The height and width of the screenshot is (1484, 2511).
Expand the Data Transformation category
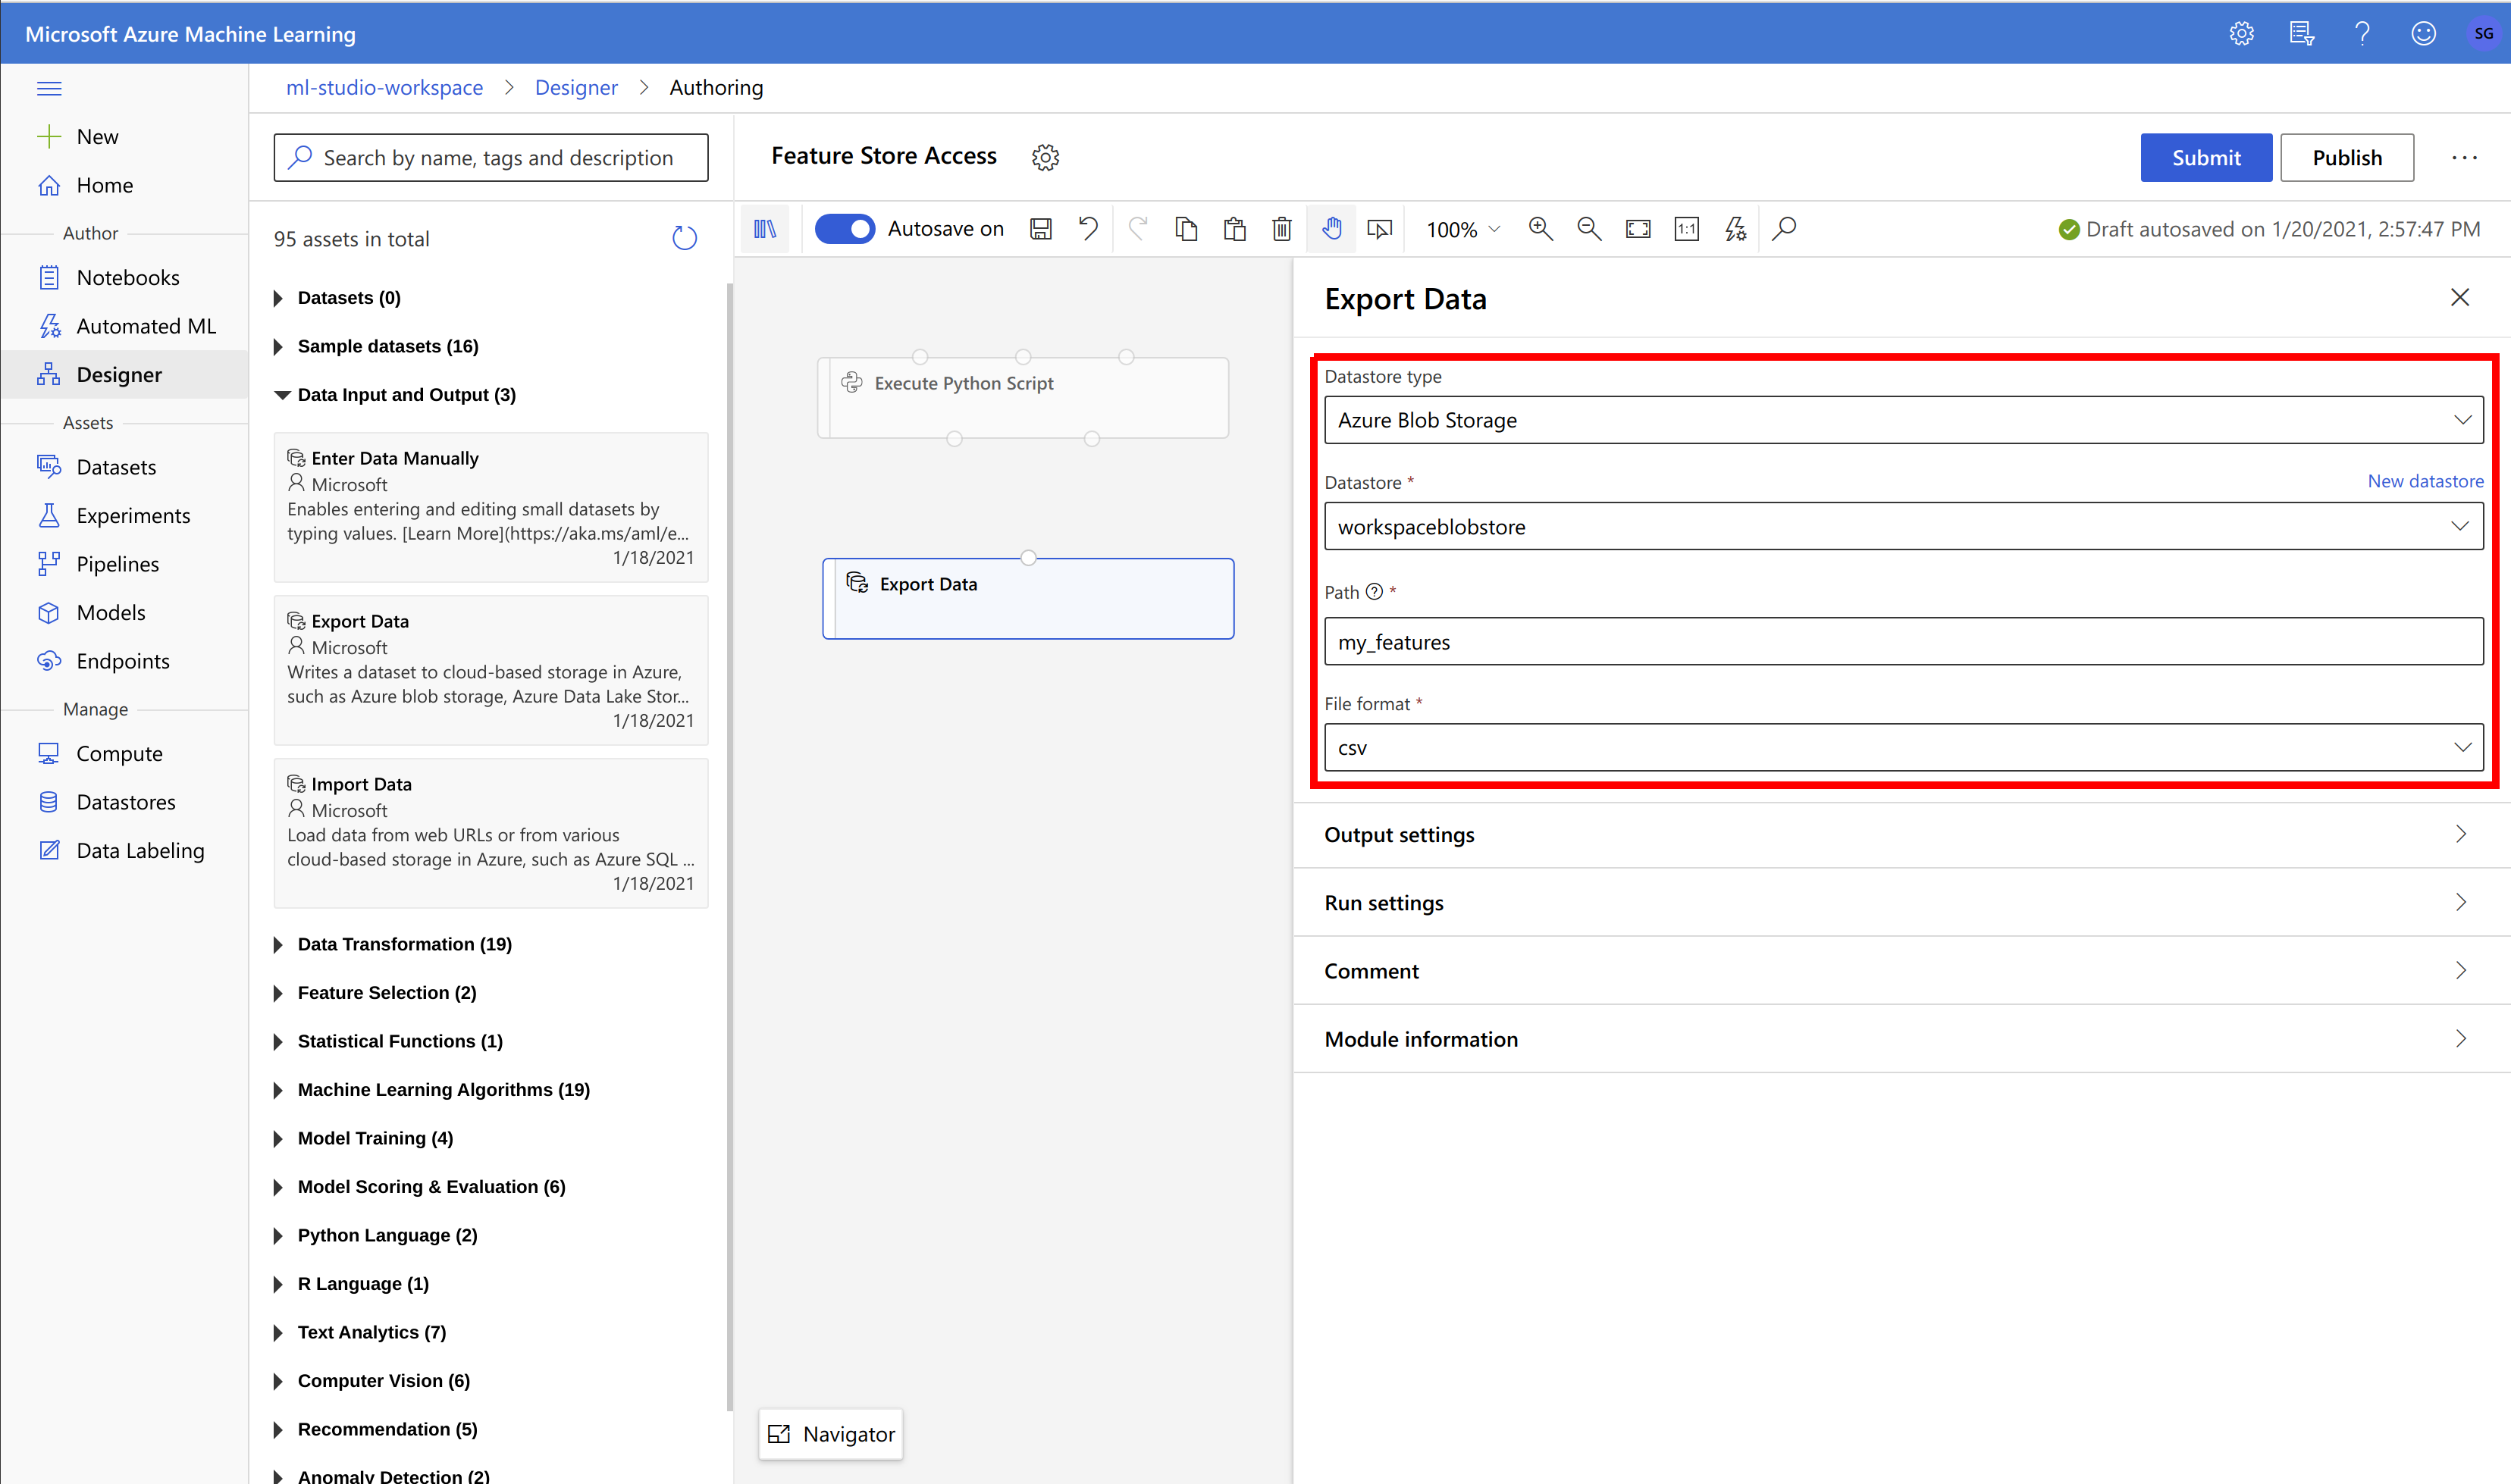coord(404,944)
